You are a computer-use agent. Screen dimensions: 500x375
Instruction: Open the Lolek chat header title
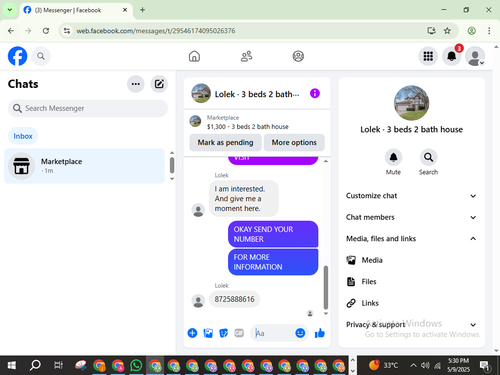pos(257,94)
